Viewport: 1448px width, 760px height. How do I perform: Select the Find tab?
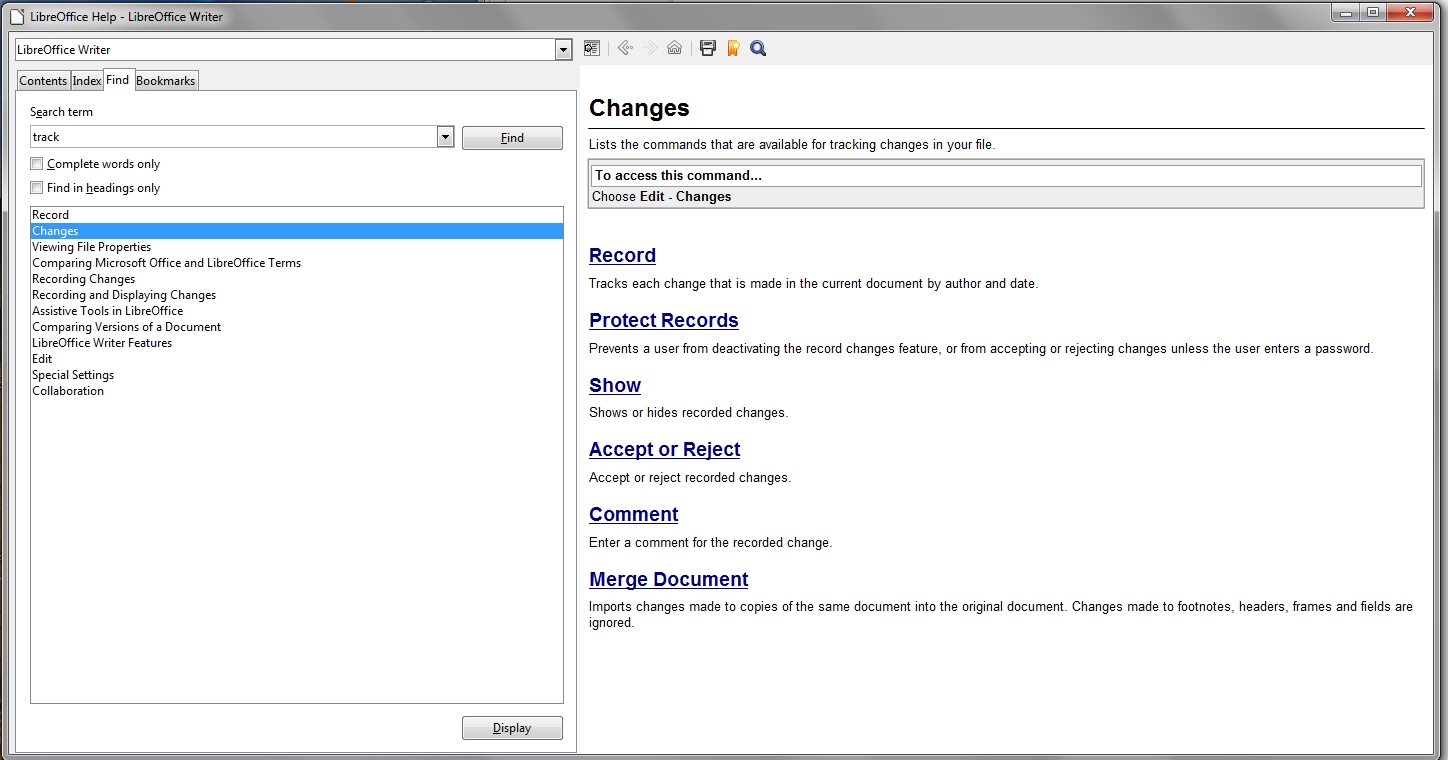coord(118,80)
